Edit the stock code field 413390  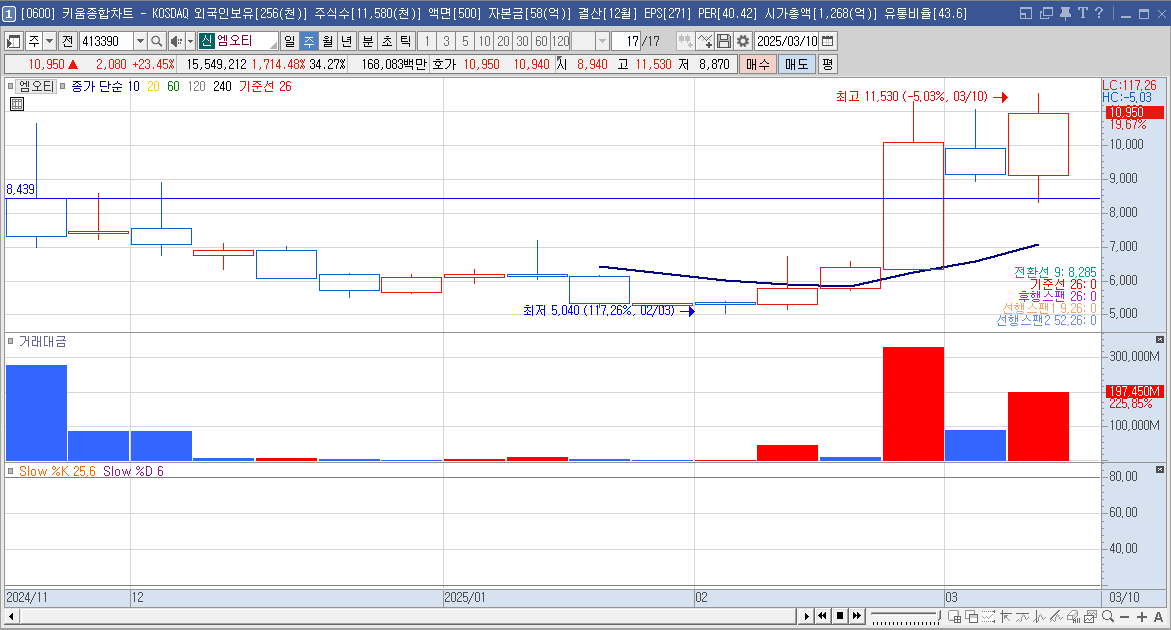pos(106,41)
